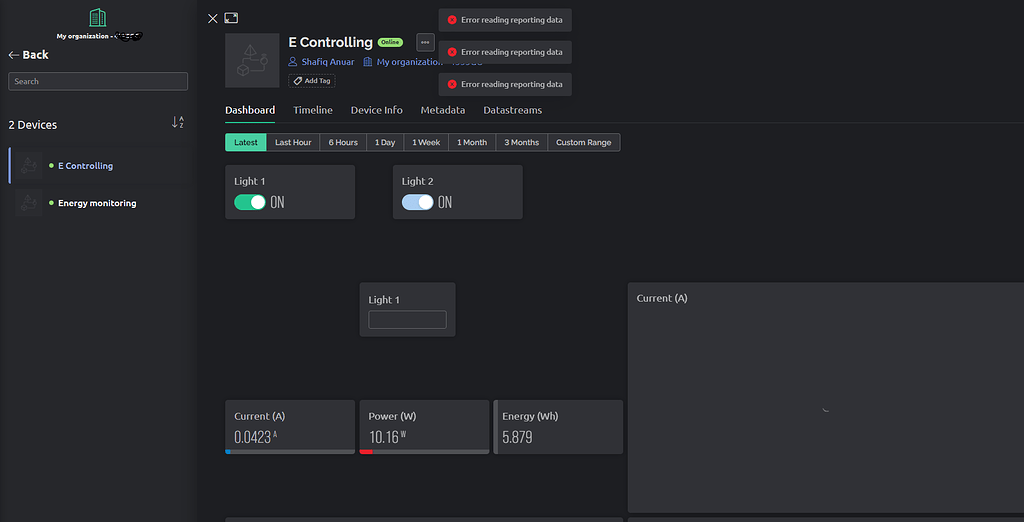Close the device panel with X

coord(212,18)
